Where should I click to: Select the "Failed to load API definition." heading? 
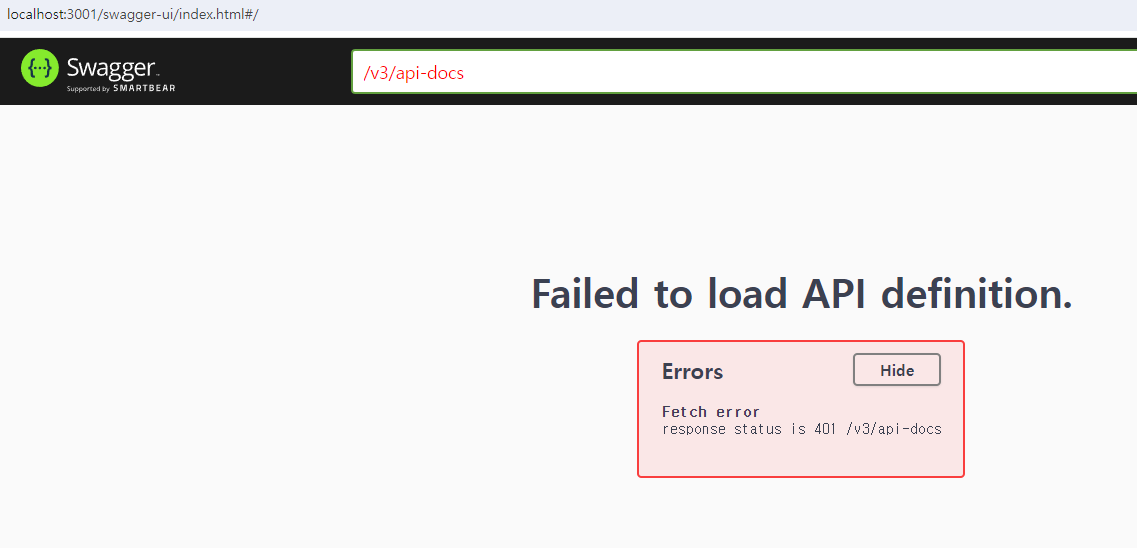coord(801,294)
